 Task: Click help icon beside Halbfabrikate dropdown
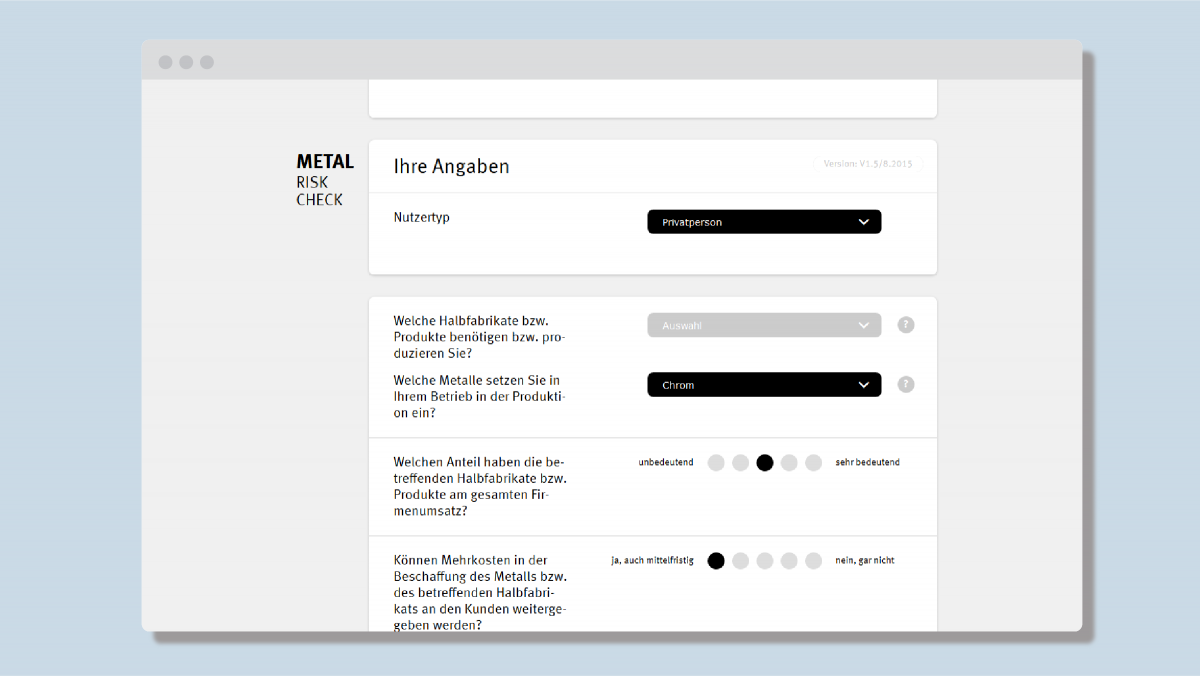[906, 325]
